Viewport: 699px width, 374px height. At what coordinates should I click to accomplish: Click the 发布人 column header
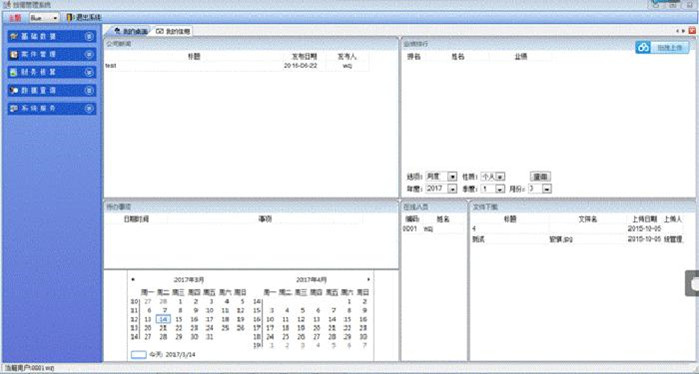347,57
